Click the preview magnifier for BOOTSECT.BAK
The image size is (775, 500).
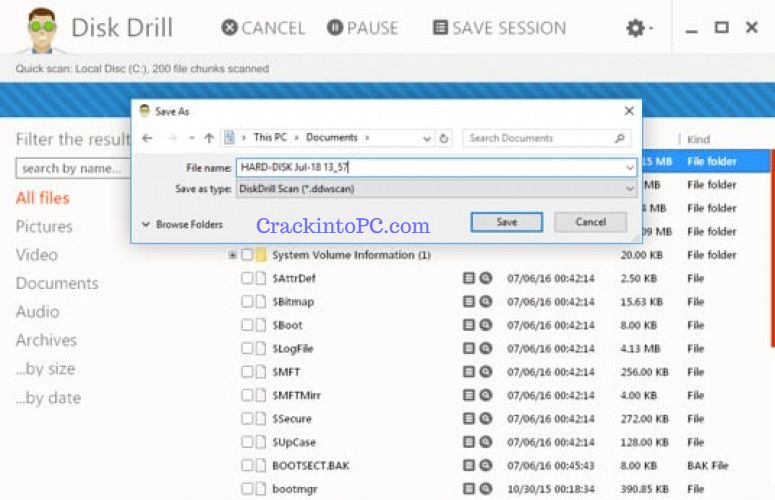tap(486, 465)
